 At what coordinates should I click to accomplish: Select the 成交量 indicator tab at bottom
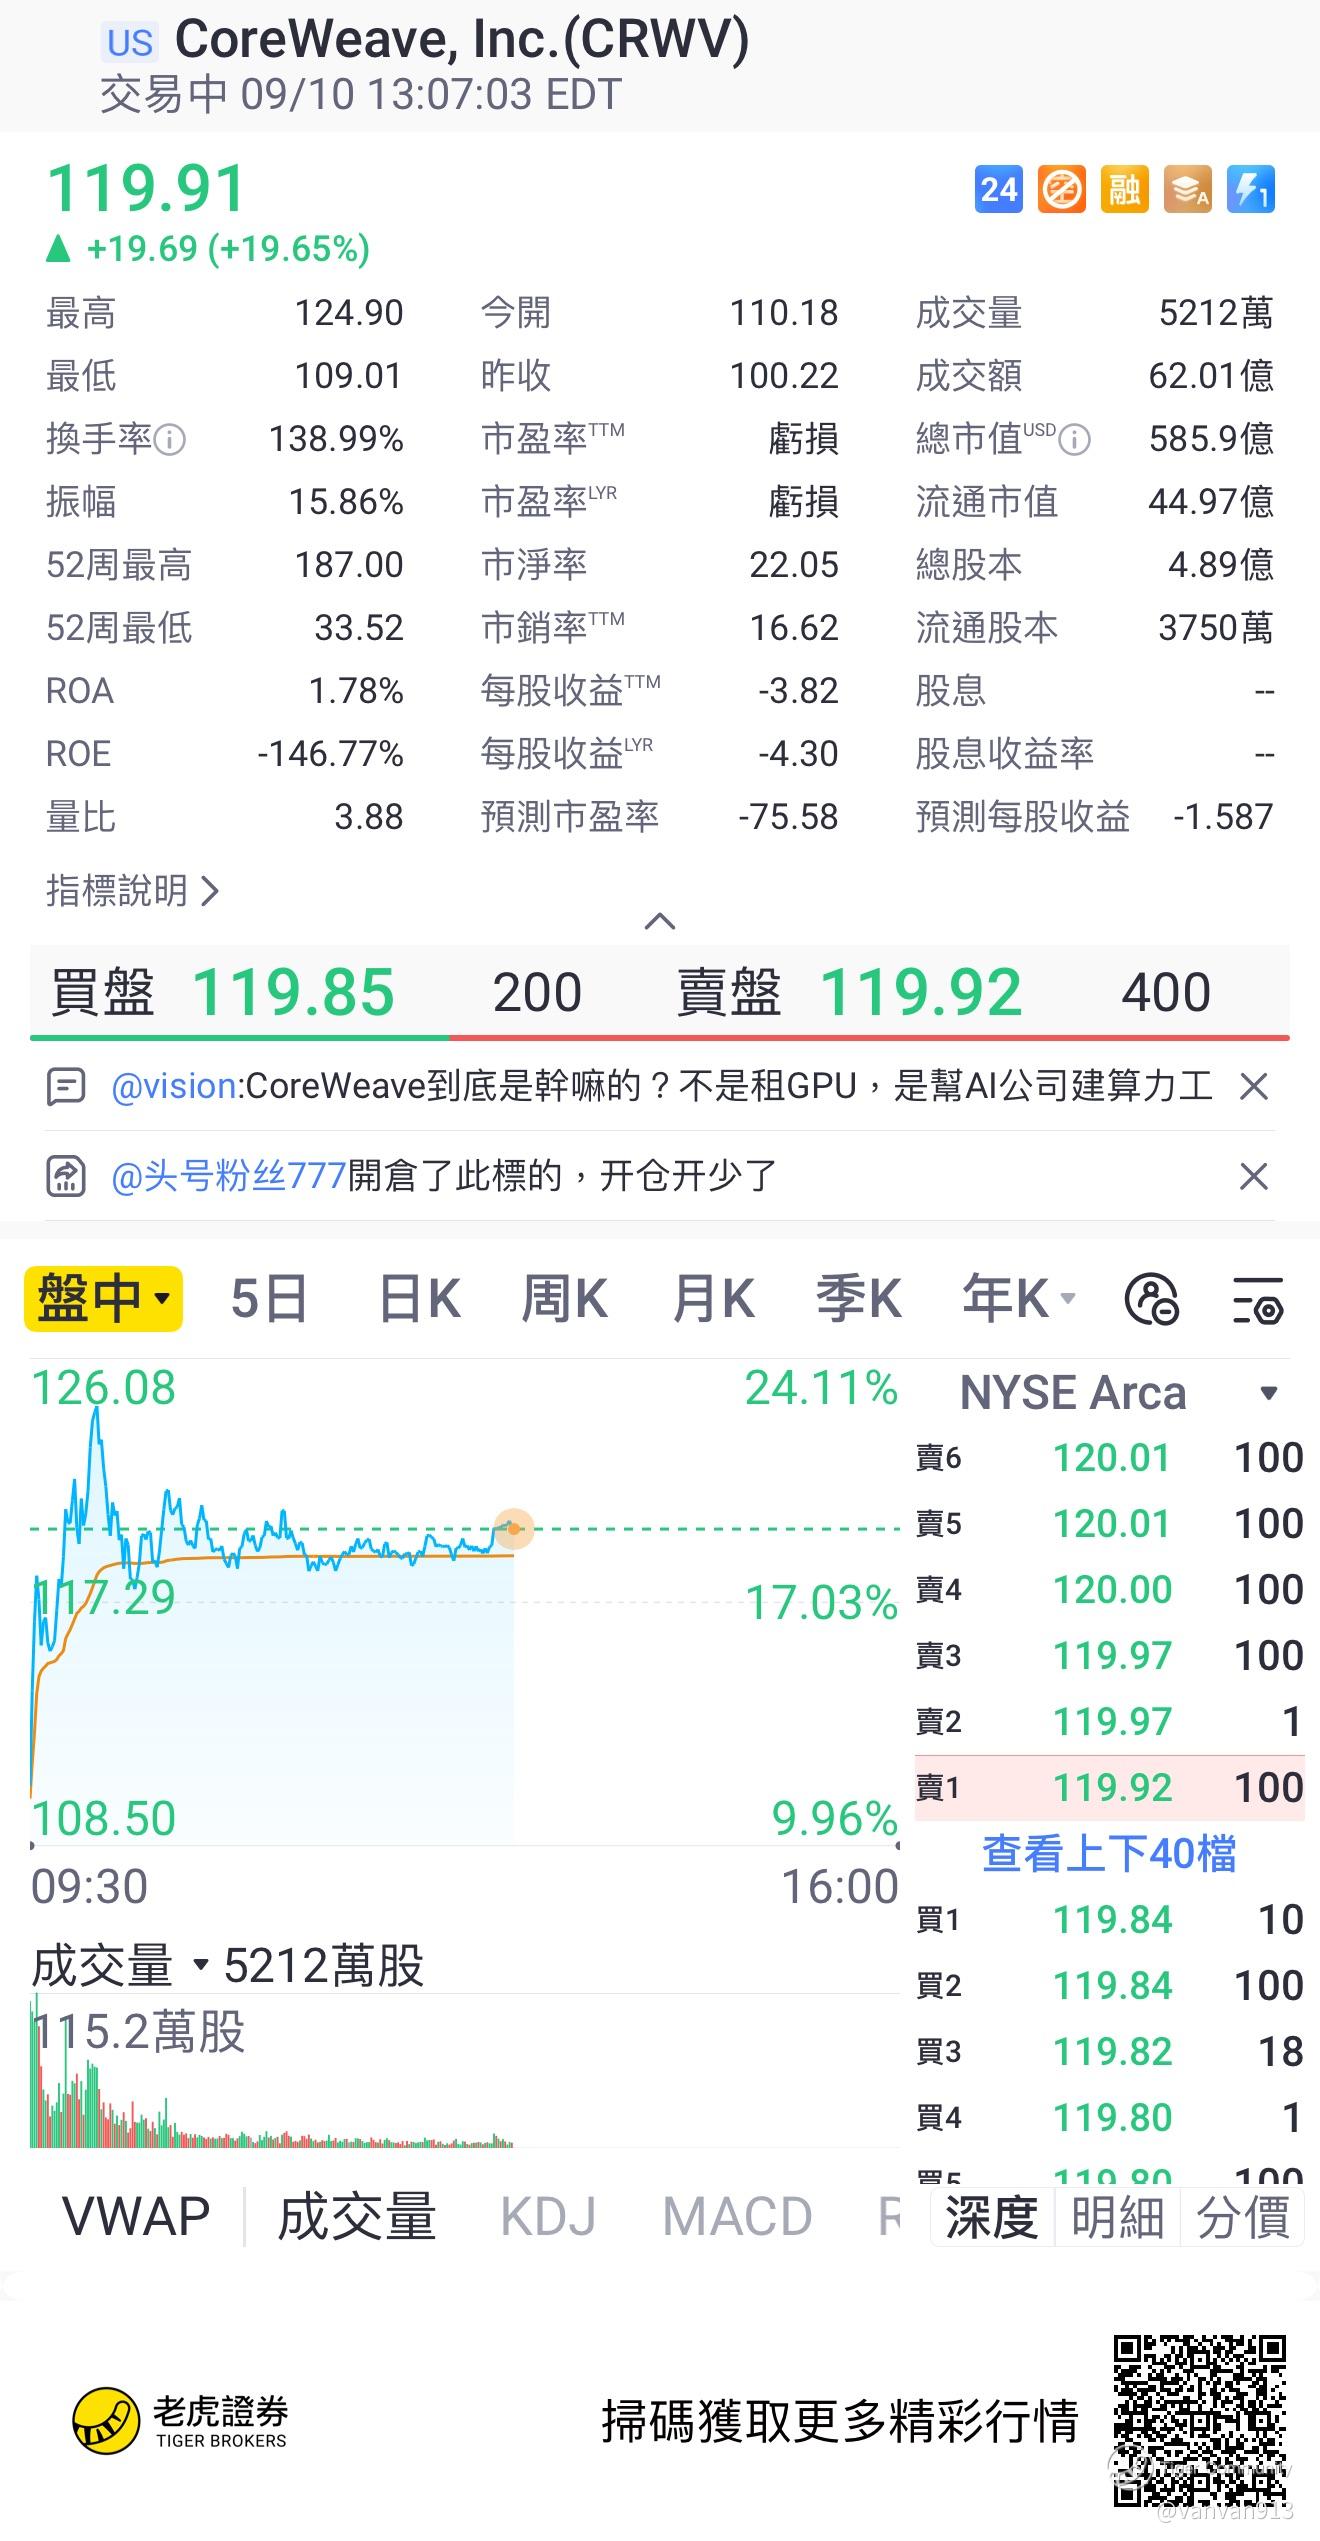[x=357, y=2216]
